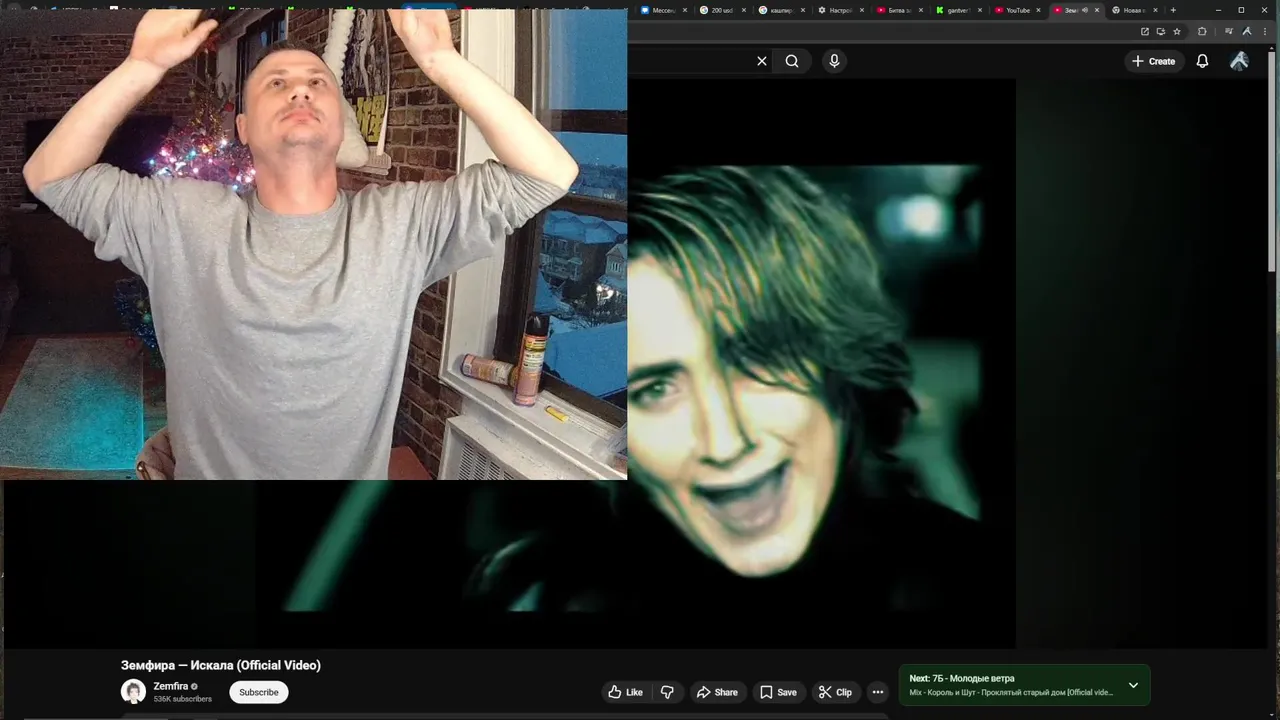This screenshot has width=1280, height=720.
Task: Open the Chrome profile icon in toolbar
Action: (1247, 31)
